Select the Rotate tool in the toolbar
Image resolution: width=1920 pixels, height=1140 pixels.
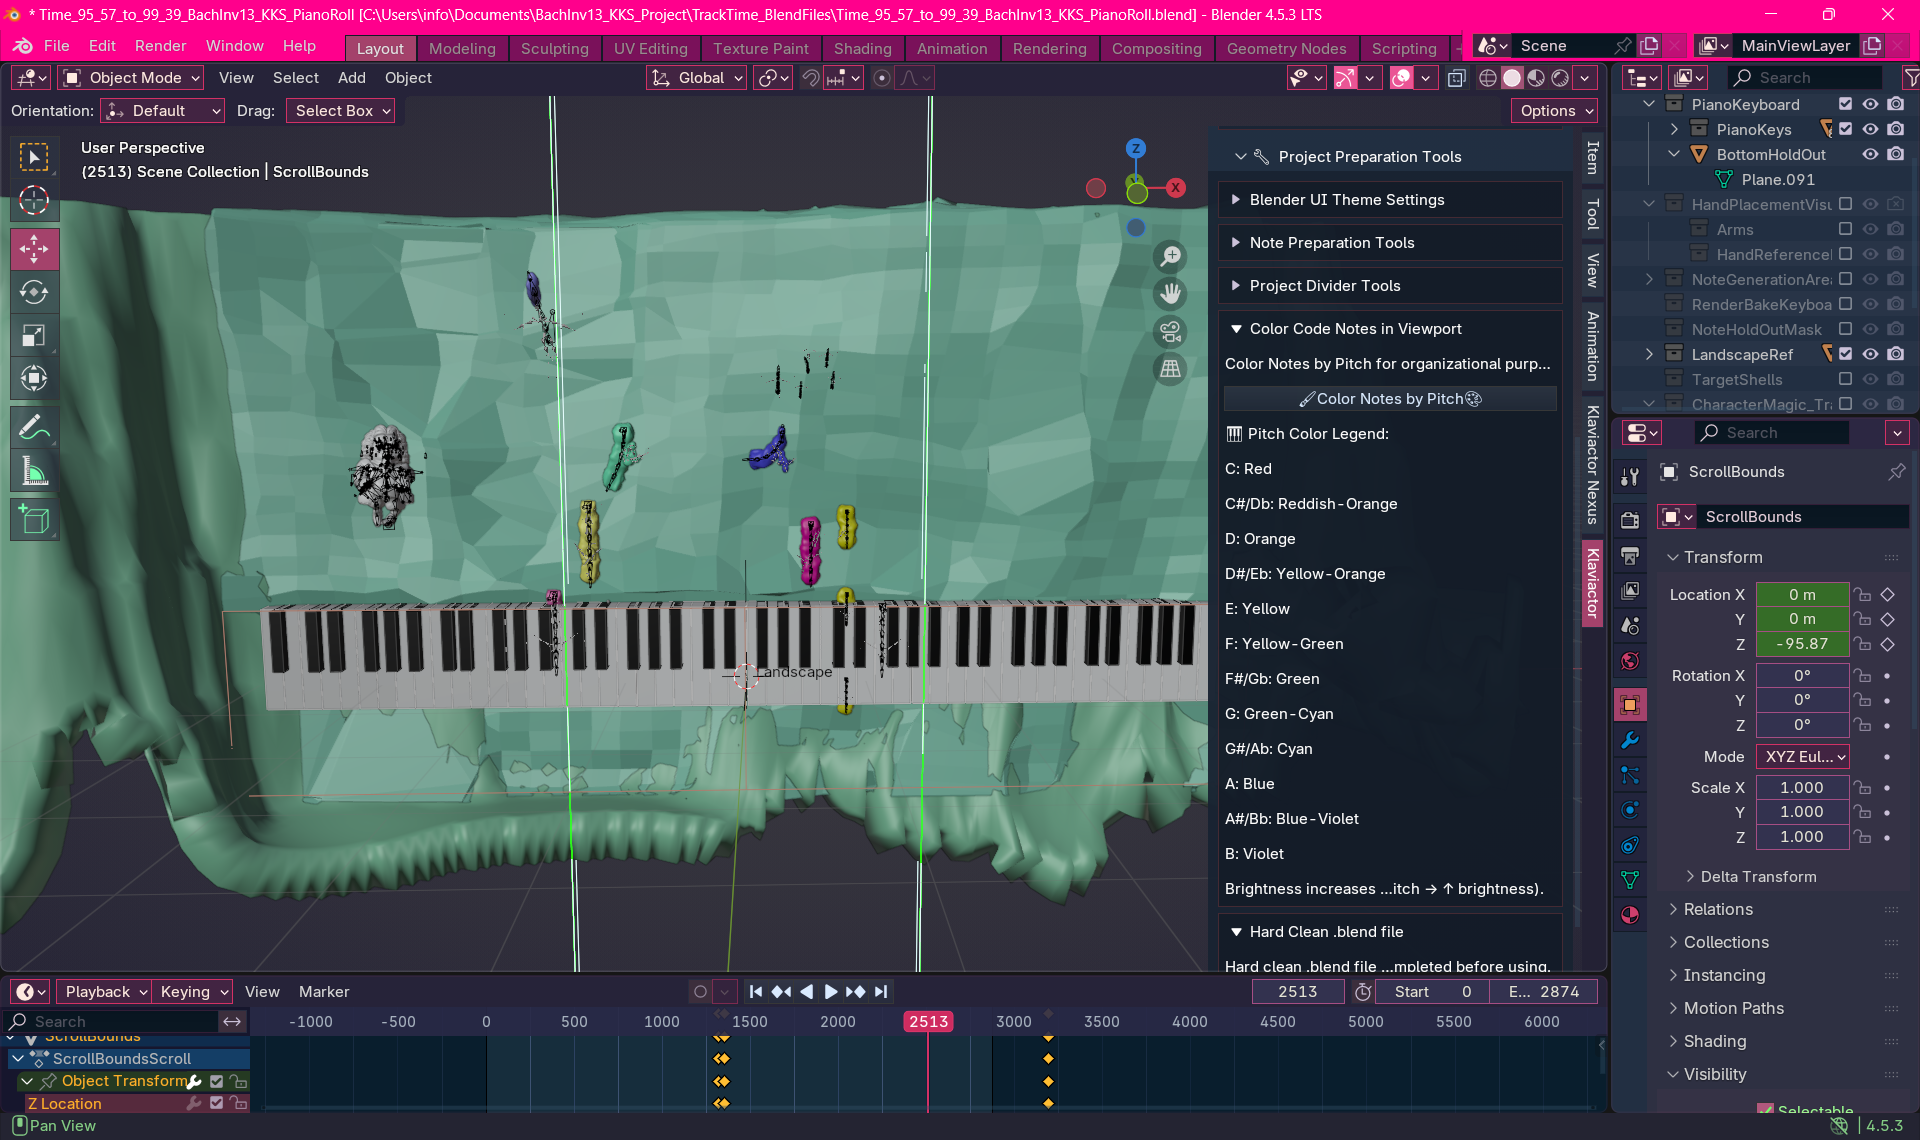coord(34,292)
